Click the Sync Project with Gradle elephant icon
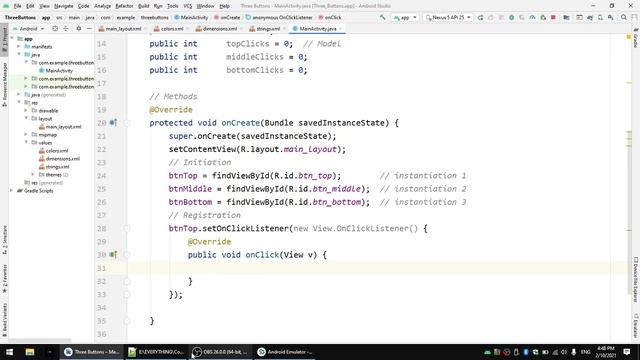This screenshot has width=640, height=360. pos(590,18)
